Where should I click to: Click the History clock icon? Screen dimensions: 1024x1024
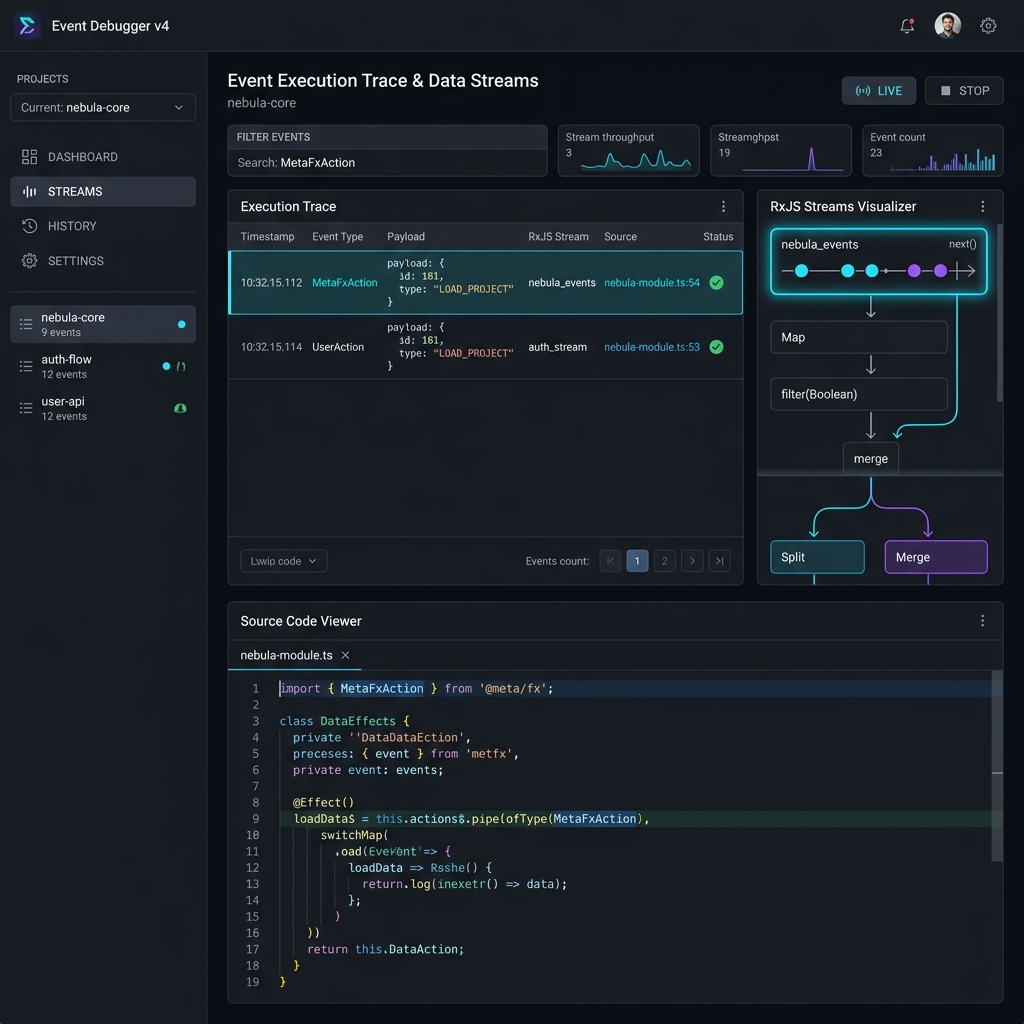[29, 226]
